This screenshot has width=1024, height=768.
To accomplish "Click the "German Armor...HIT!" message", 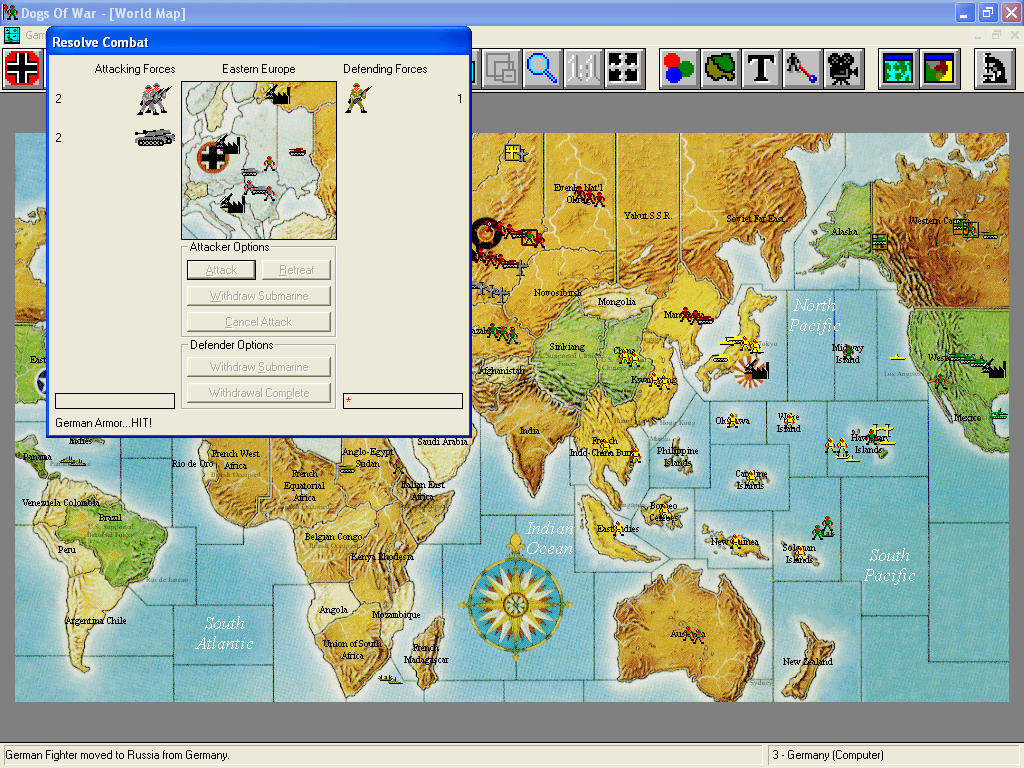I will coord(103,423).
